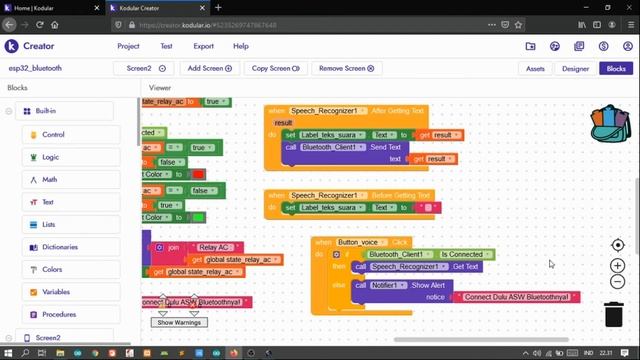This screenshot has width=640, height=360.
Task: Click the Kodular Creator logo
Action: click(x=29, y=46)
